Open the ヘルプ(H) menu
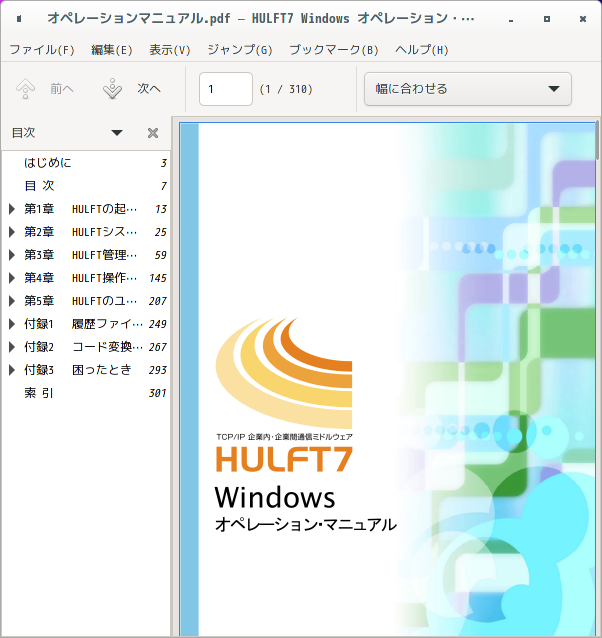The image size is (602, 638). click(422, 50)
